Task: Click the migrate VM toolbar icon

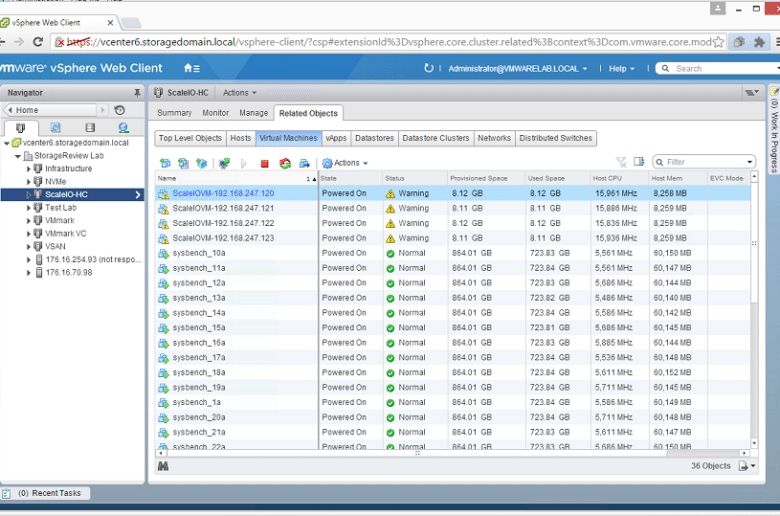Action: (304, 163)
